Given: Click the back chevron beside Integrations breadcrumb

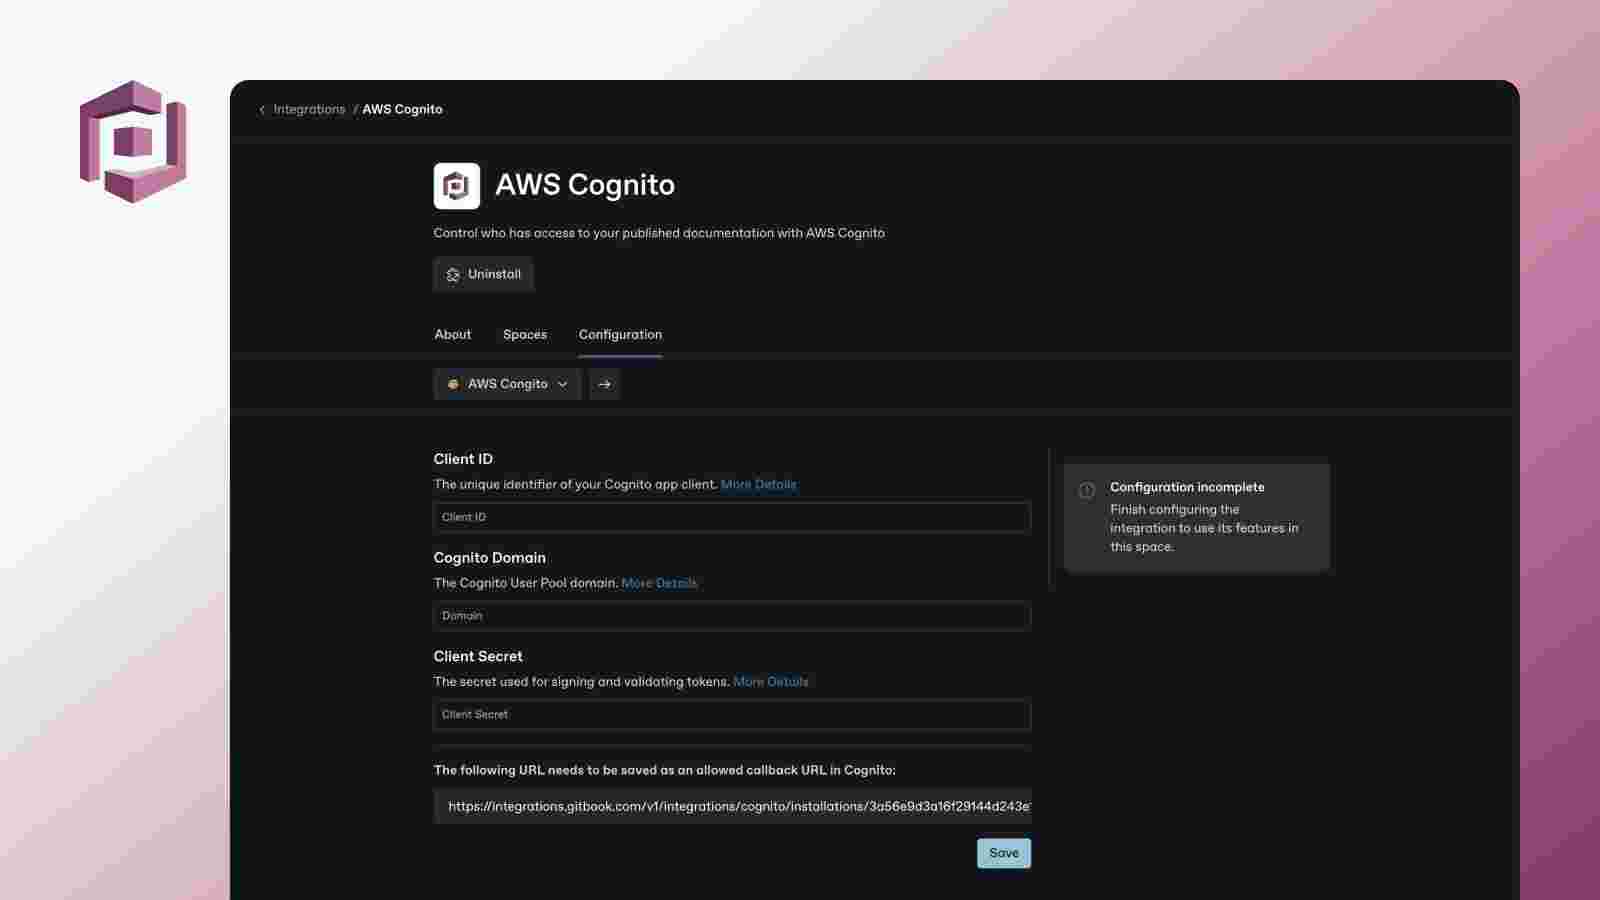Looking at the screenshot, I should (x=262, y=110).
